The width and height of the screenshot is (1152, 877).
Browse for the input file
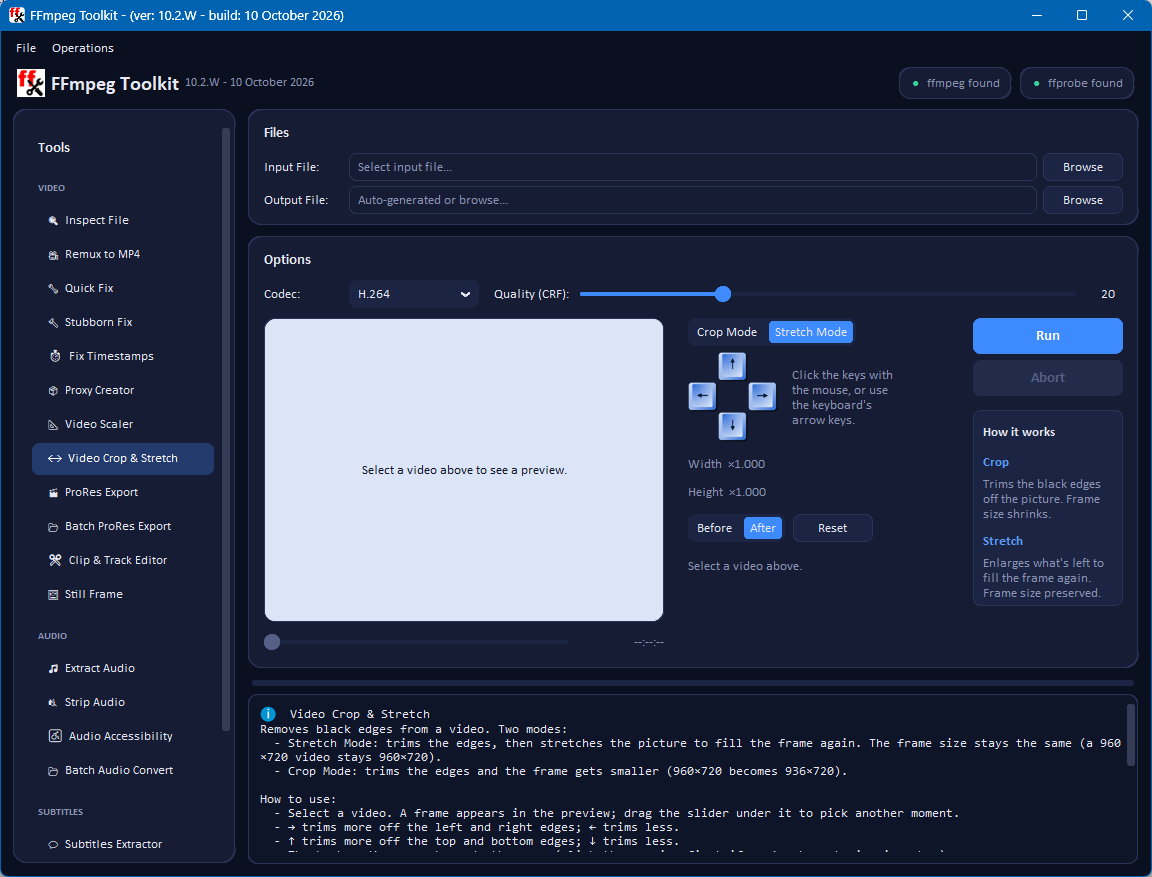tap(1082, 167)
